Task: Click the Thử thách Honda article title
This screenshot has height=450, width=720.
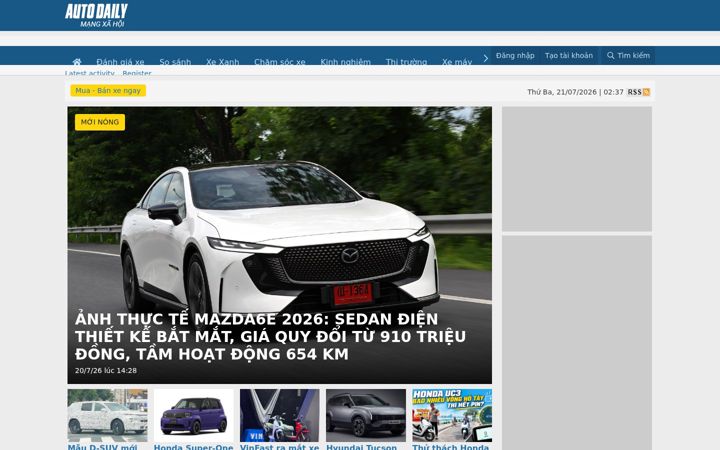Action: tap(450, 447)
